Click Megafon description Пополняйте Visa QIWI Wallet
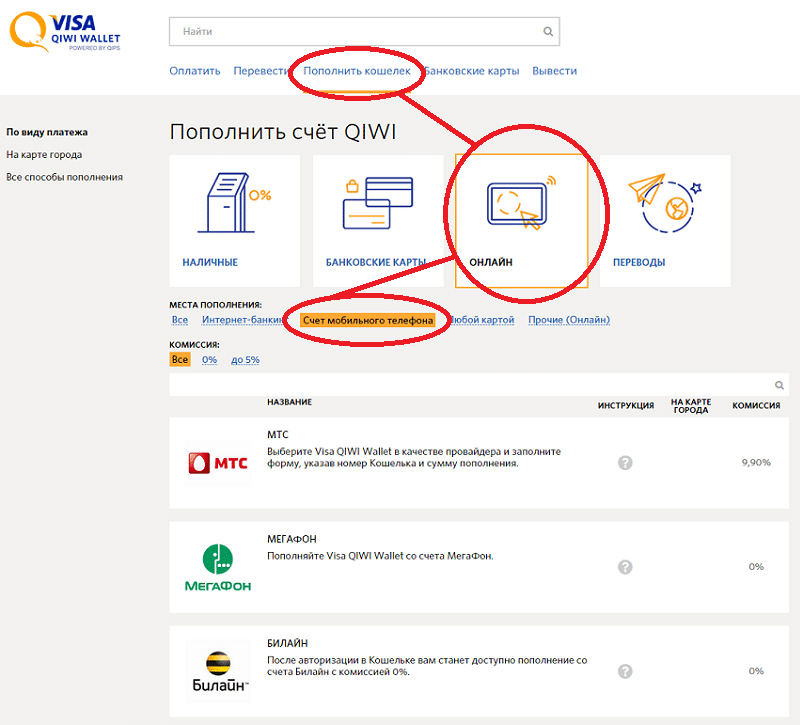 pyautogui.click(x=380, y=556)
